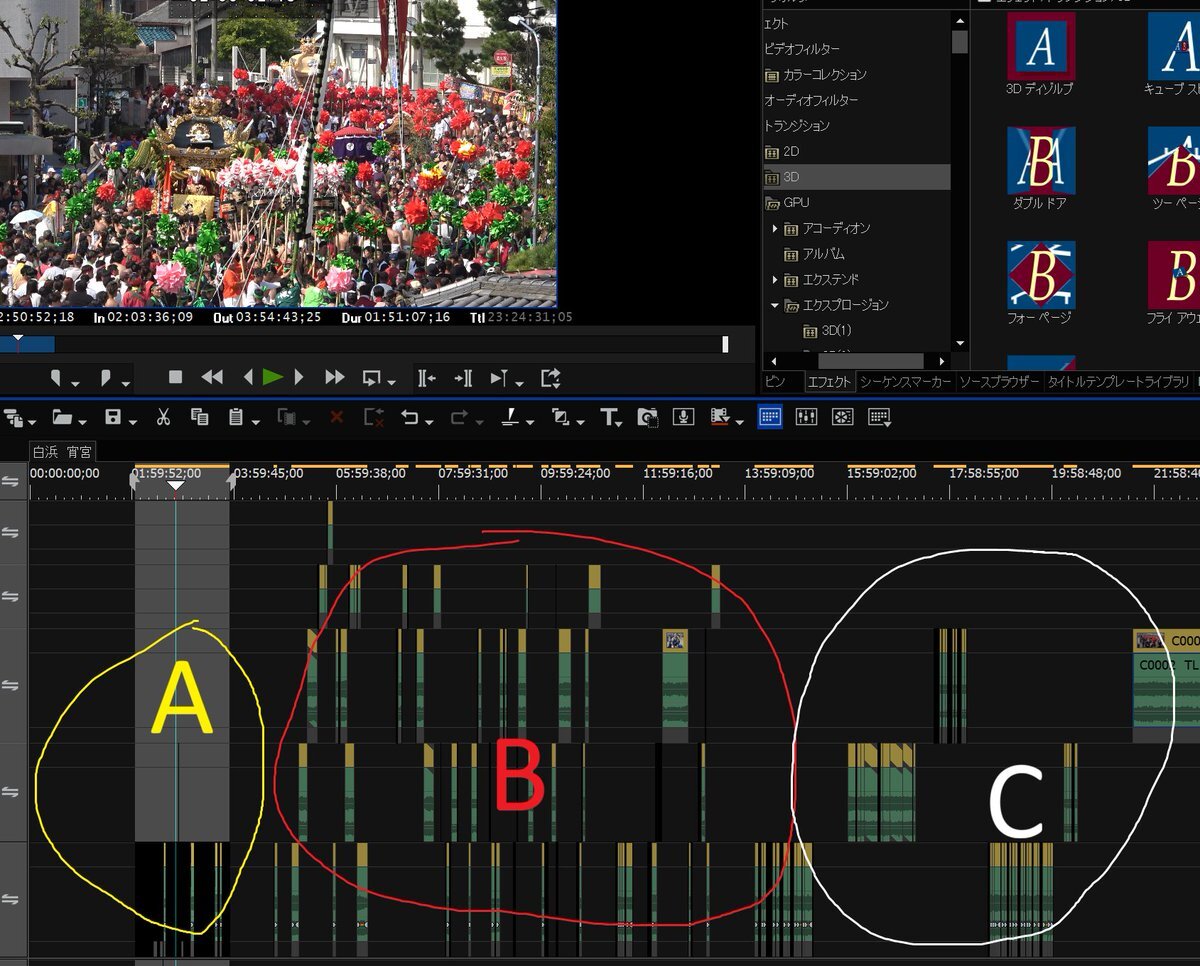Select the GPU folder in effect tree
The width and height of the screenshot is (1200, 966).
(787, 203)
